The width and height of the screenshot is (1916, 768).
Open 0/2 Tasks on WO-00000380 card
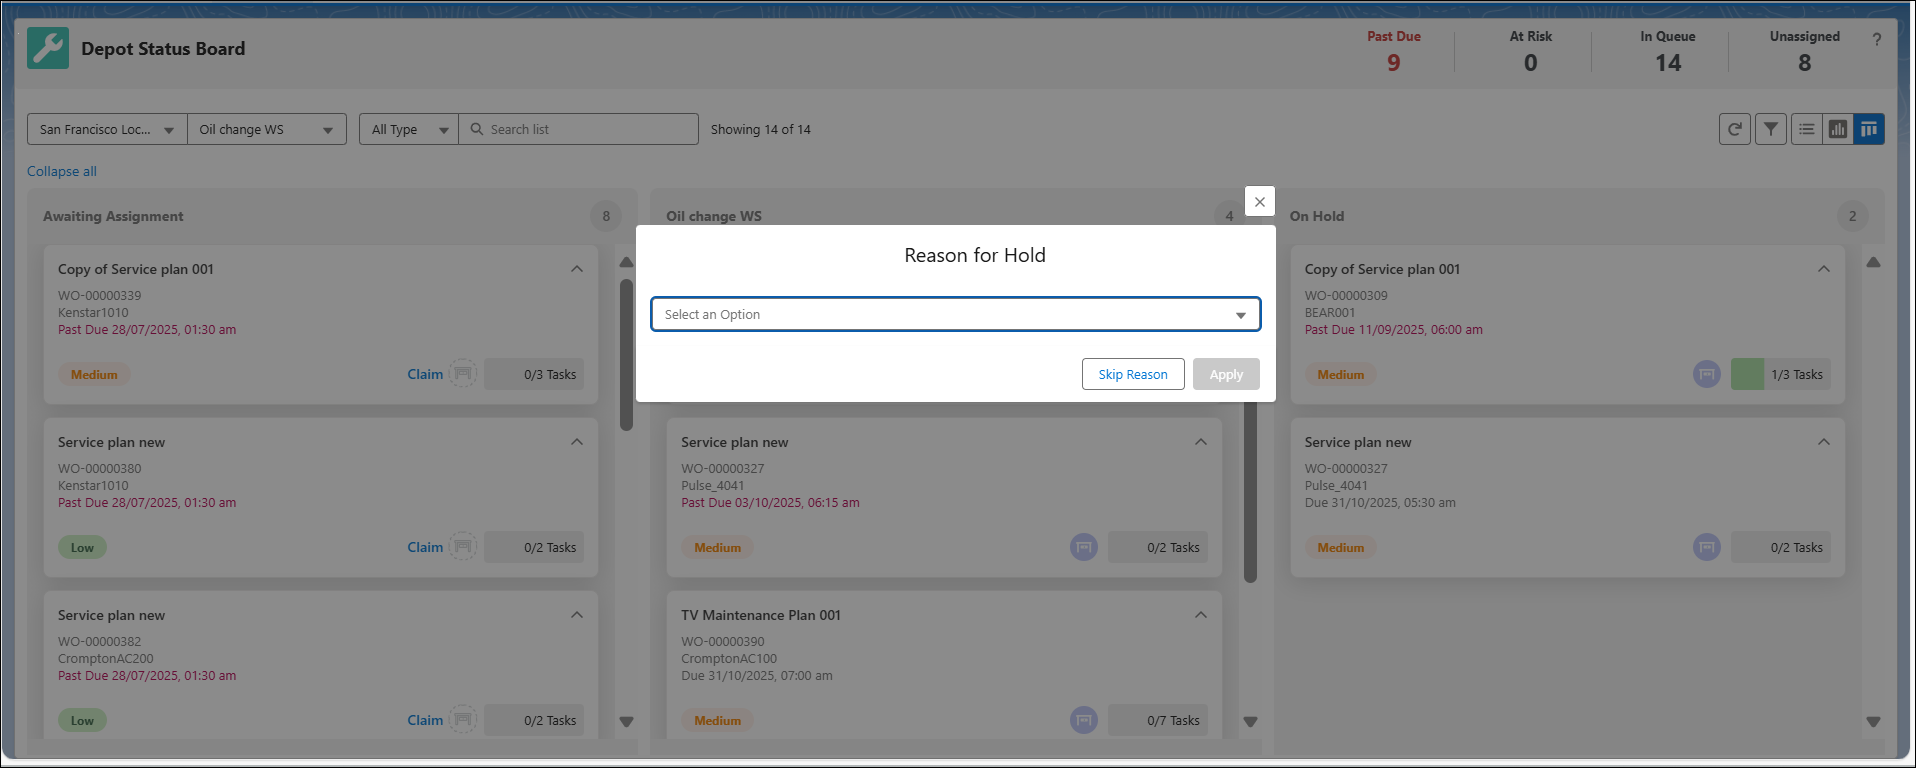pos(535,547)
